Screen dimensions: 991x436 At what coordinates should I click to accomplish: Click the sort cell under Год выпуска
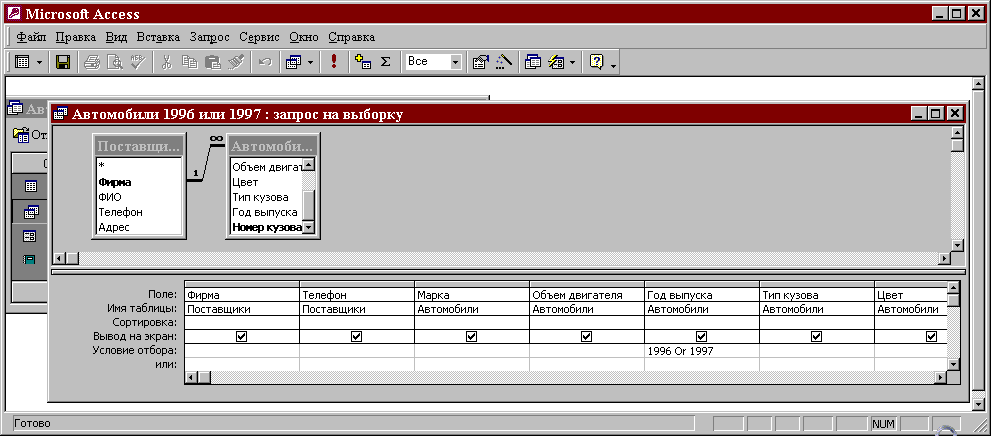pyautogui.click(x=702, y=323)
